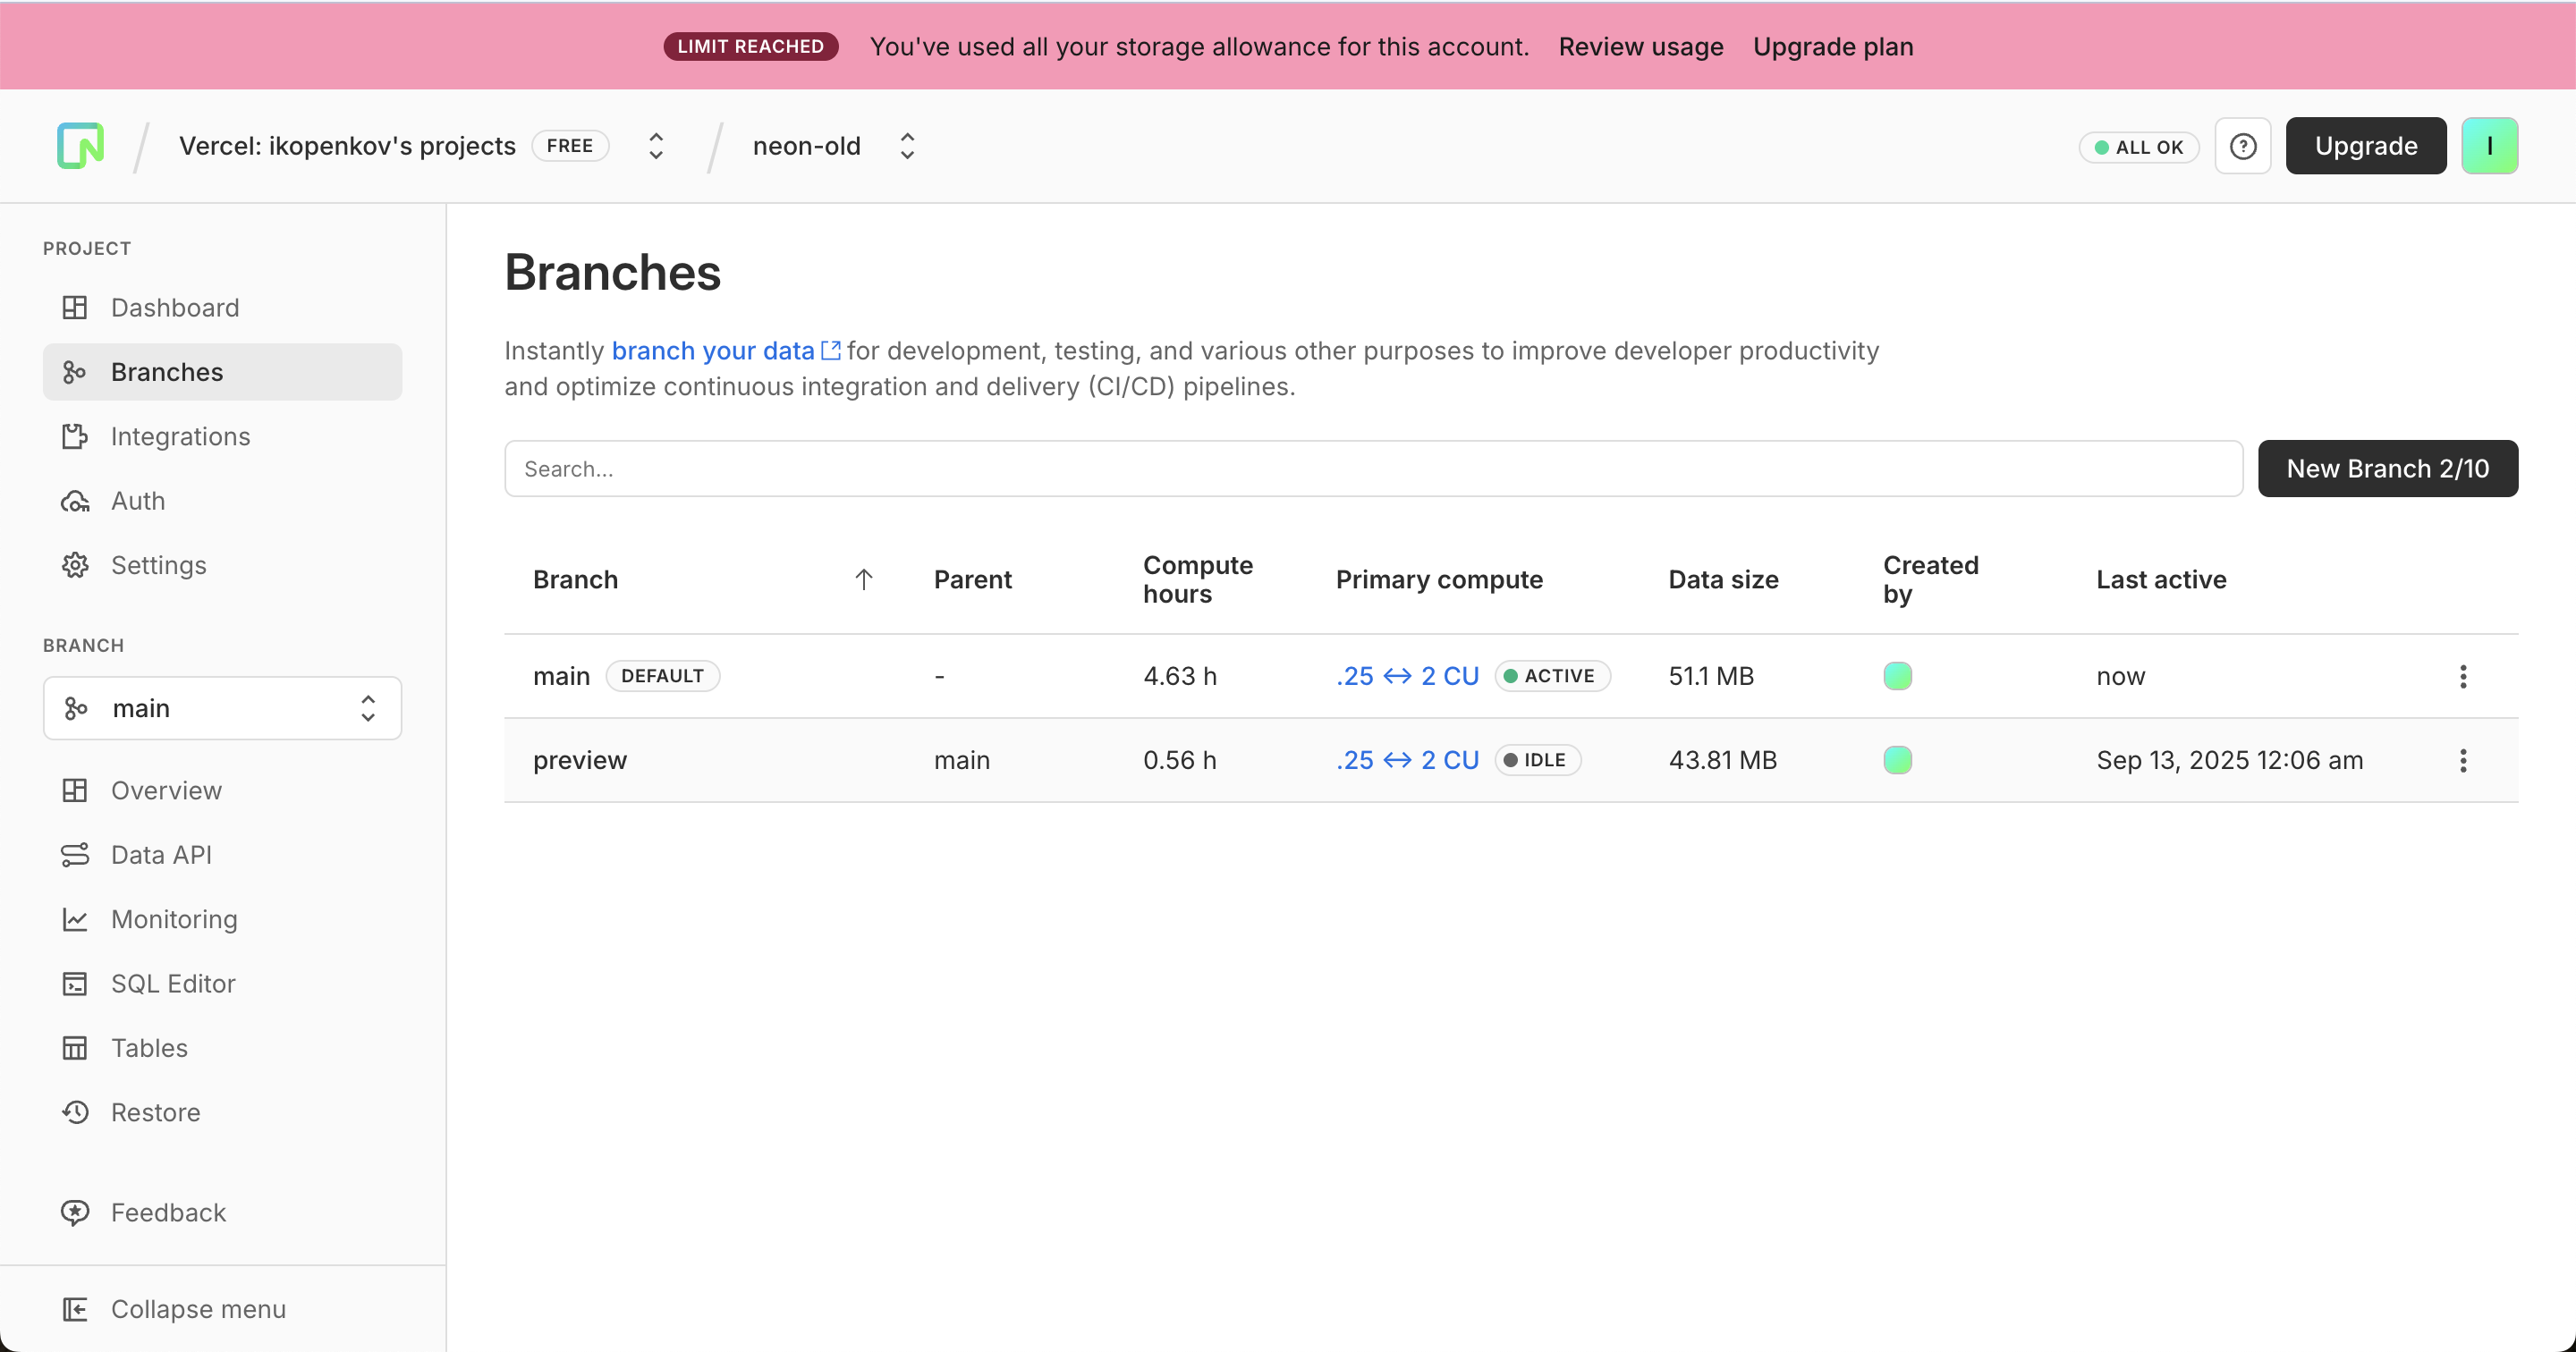Open the preview branch three-dot menu
This screenshot has width=2576, height=1352.
2462,760
